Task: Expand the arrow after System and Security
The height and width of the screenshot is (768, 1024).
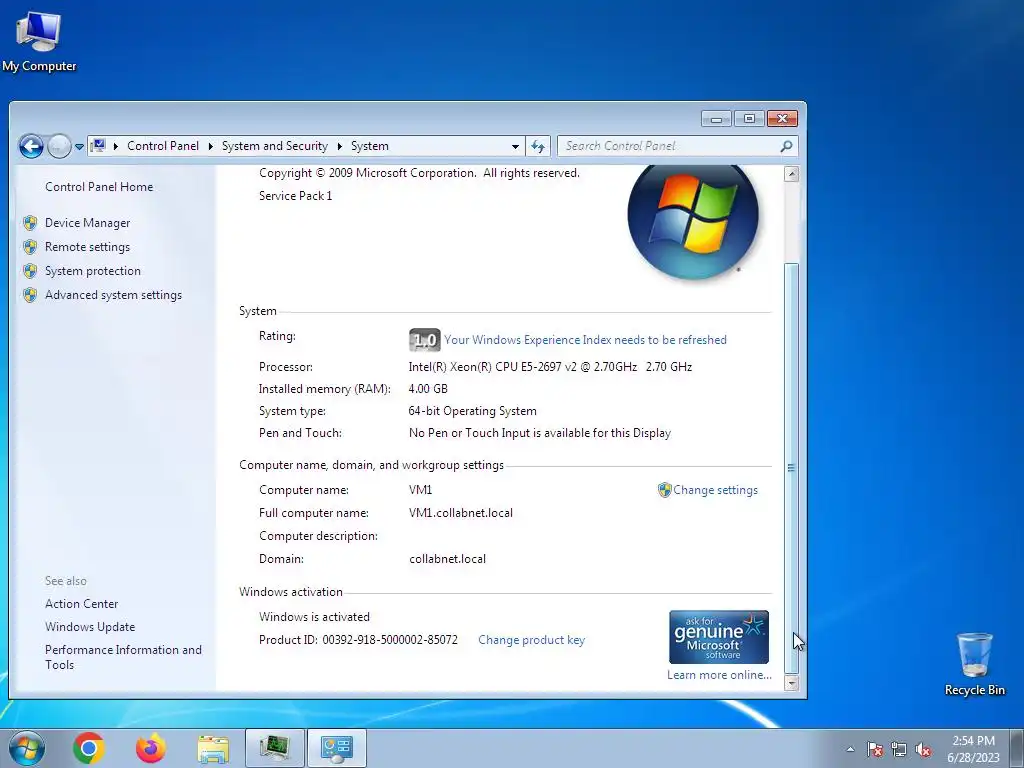Action: tap(340, 146)
